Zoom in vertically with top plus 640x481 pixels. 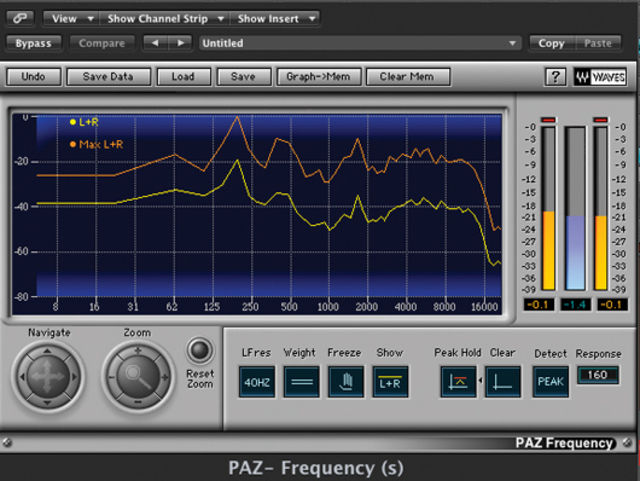(x=138, y=351)
